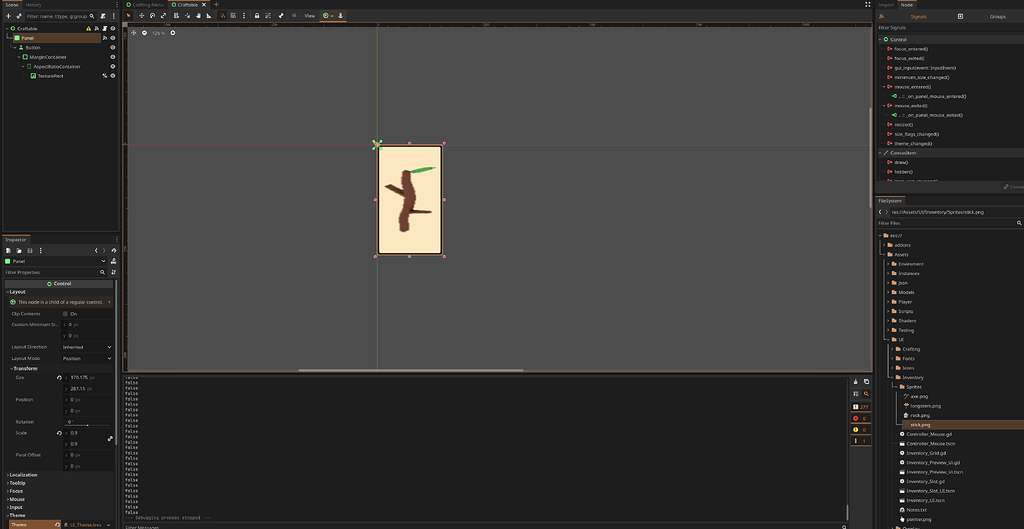Open the View menu button

[309, 16]
